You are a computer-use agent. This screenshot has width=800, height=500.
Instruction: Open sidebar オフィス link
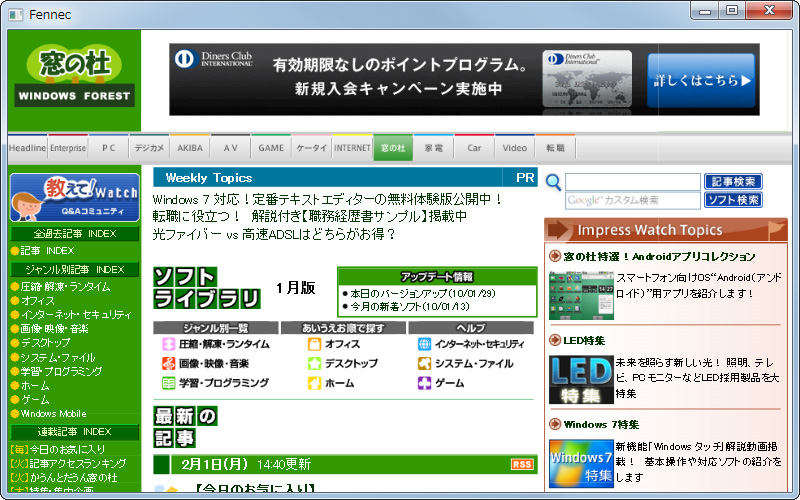point(37,301)
